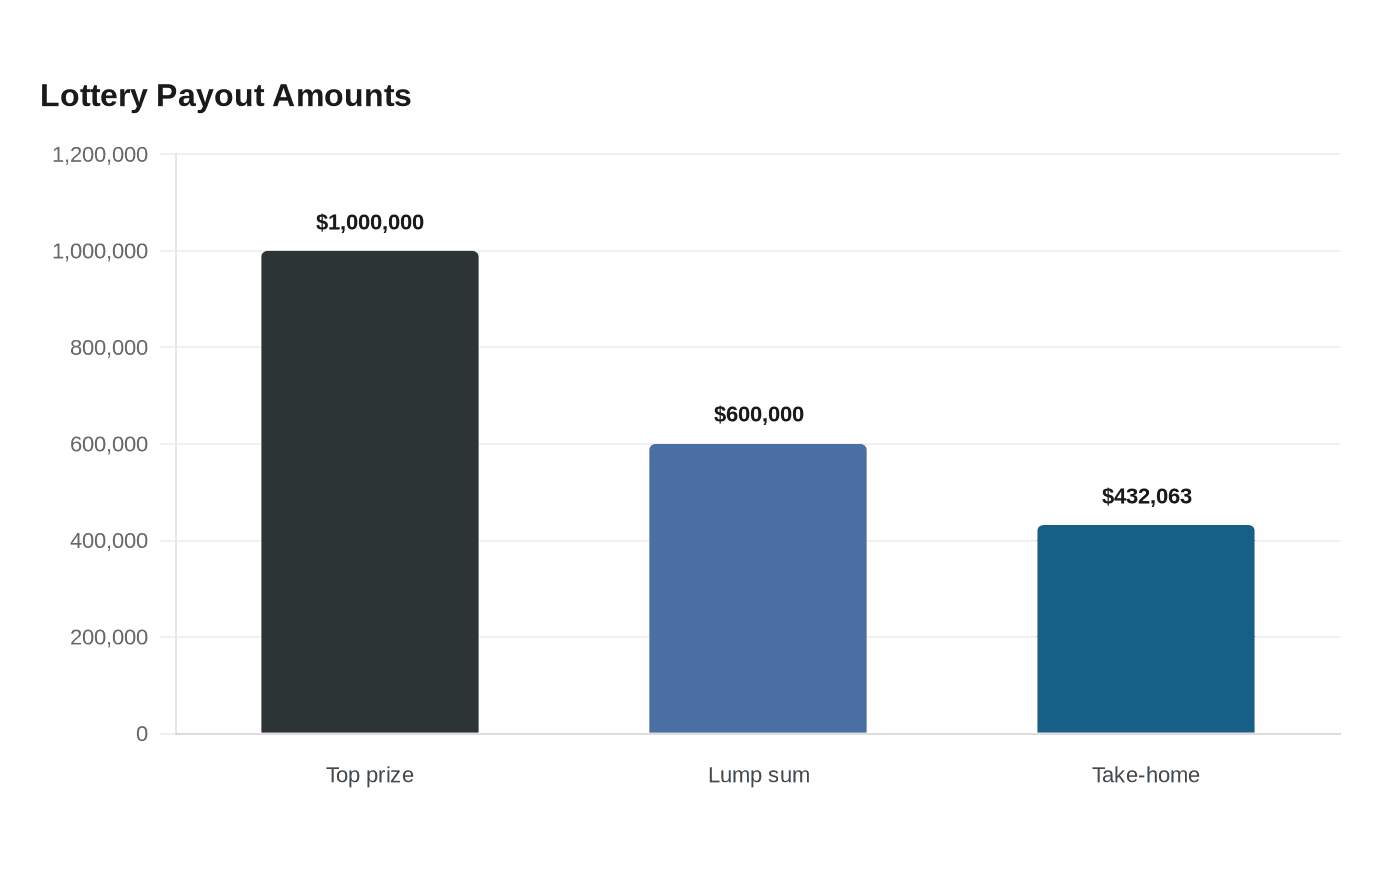This screenshot has height=880, width=1400.
Task: Pick the medium blue Lump sum bar color
Action: (x=758, y=589)
